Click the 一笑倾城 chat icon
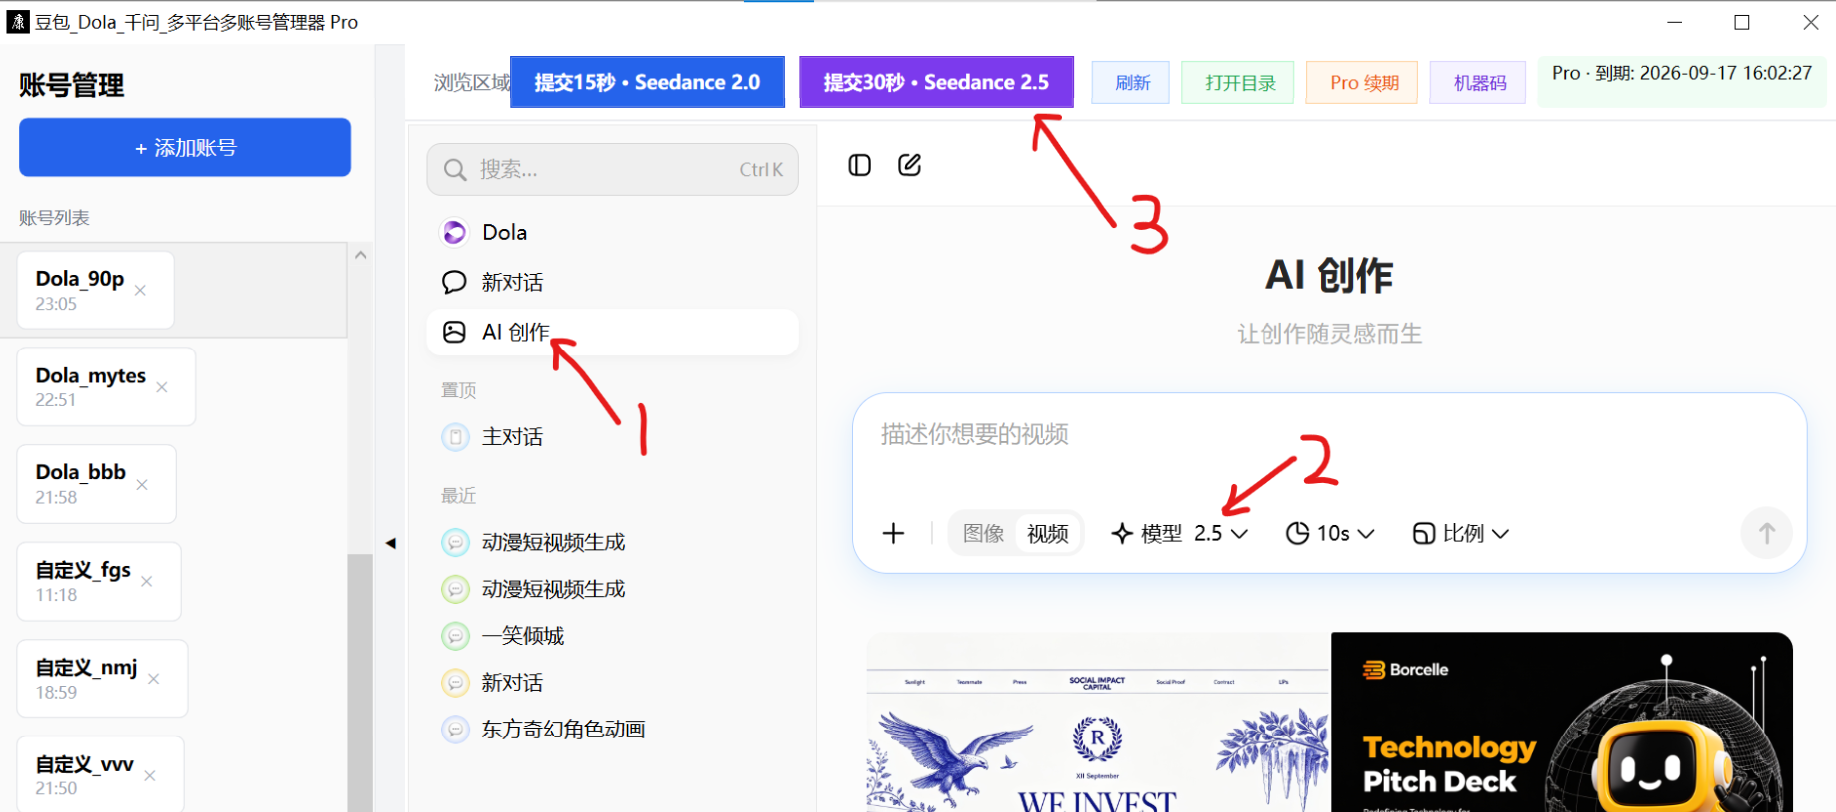Screen dimensions: 1836x812 (x=455, y=636)
